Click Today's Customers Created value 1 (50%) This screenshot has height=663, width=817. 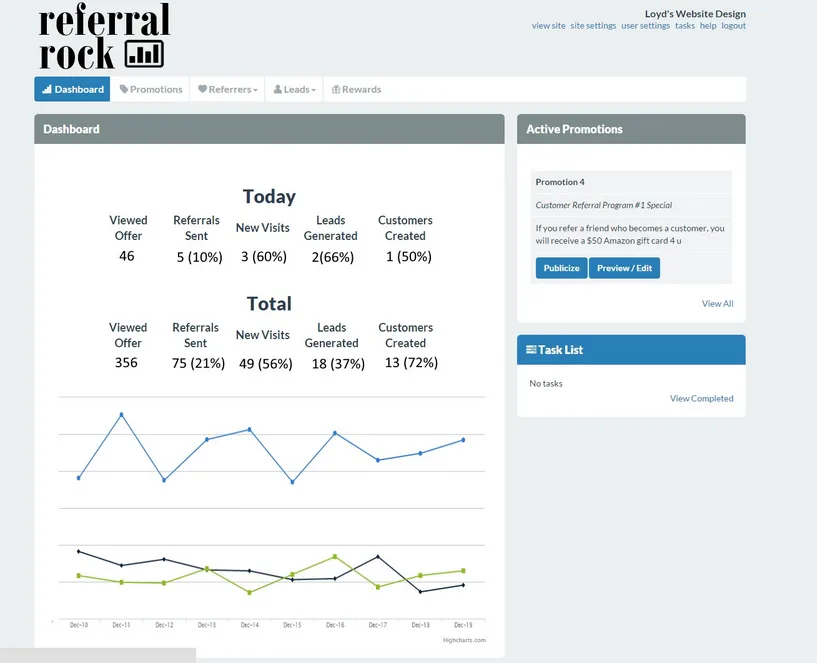[408, 256]
